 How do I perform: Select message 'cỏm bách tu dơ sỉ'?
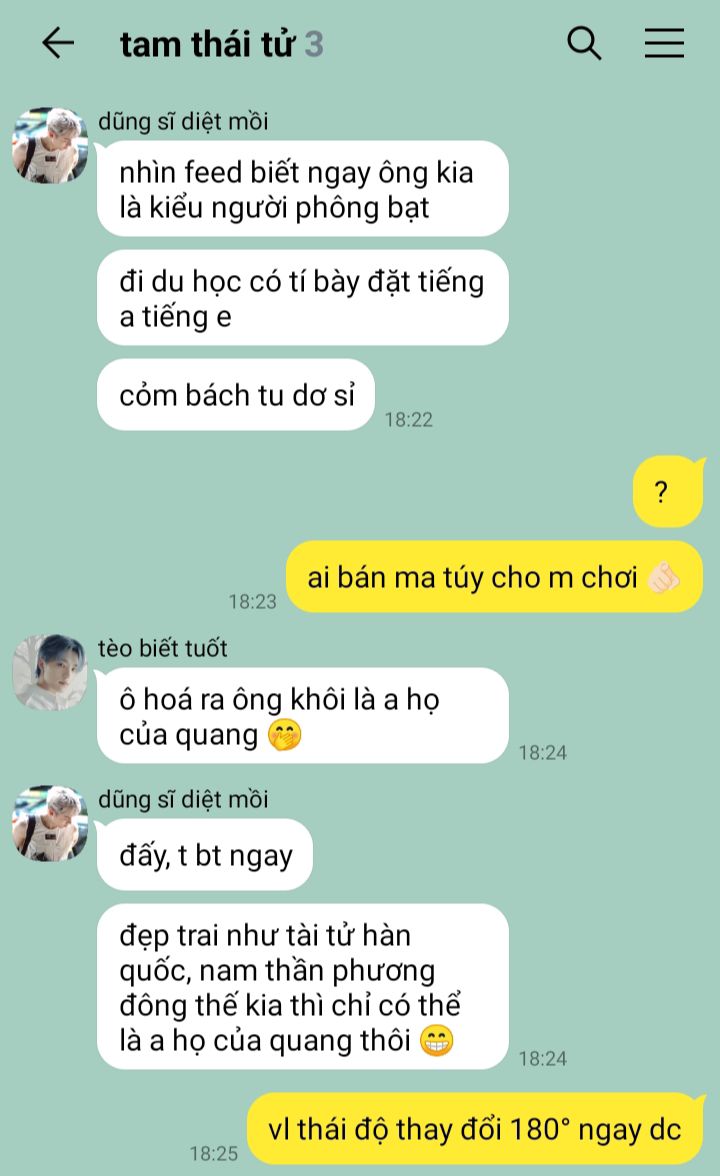point(236,395)
